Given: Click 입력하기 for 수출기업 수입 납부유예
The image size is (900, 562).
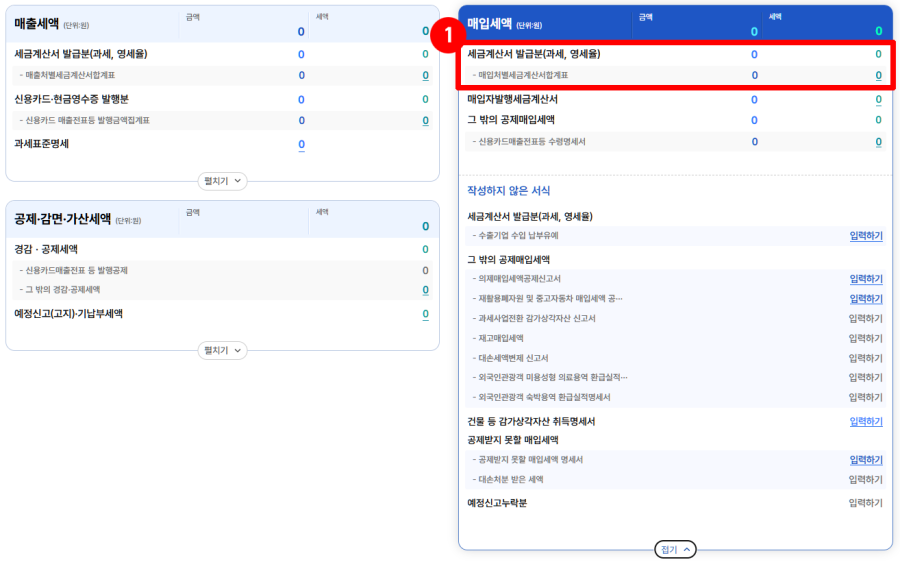Looking at the screenshot, I should [865, 236].
